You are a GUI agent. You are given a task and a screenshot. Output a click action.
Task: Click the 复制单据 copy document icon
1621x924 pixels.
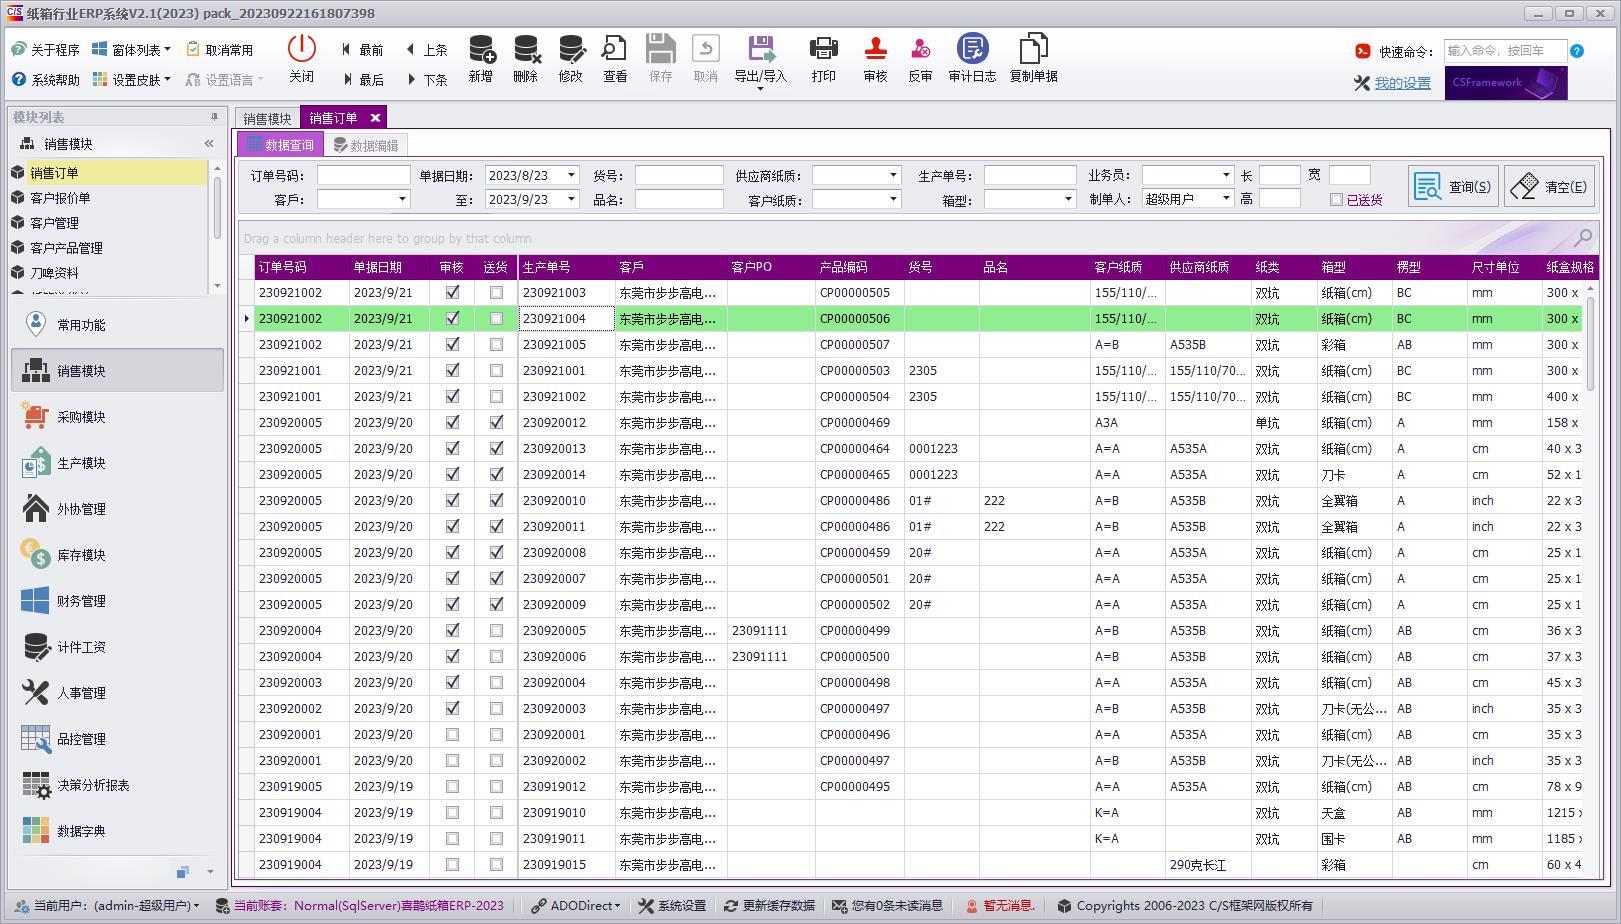coord(1032,58)
